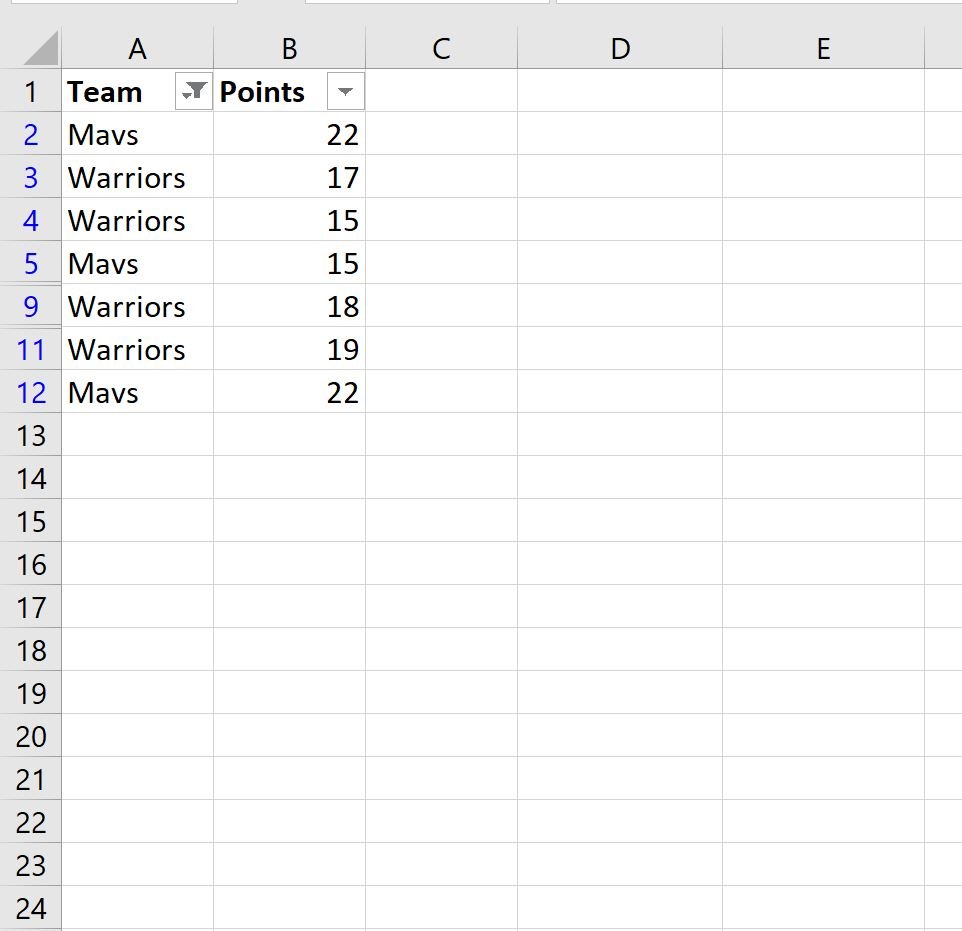Image resolution: width=962 pixels, height=931 pixels.
Task: Select filtered row 9 header
Action: (x=31, y=306)
